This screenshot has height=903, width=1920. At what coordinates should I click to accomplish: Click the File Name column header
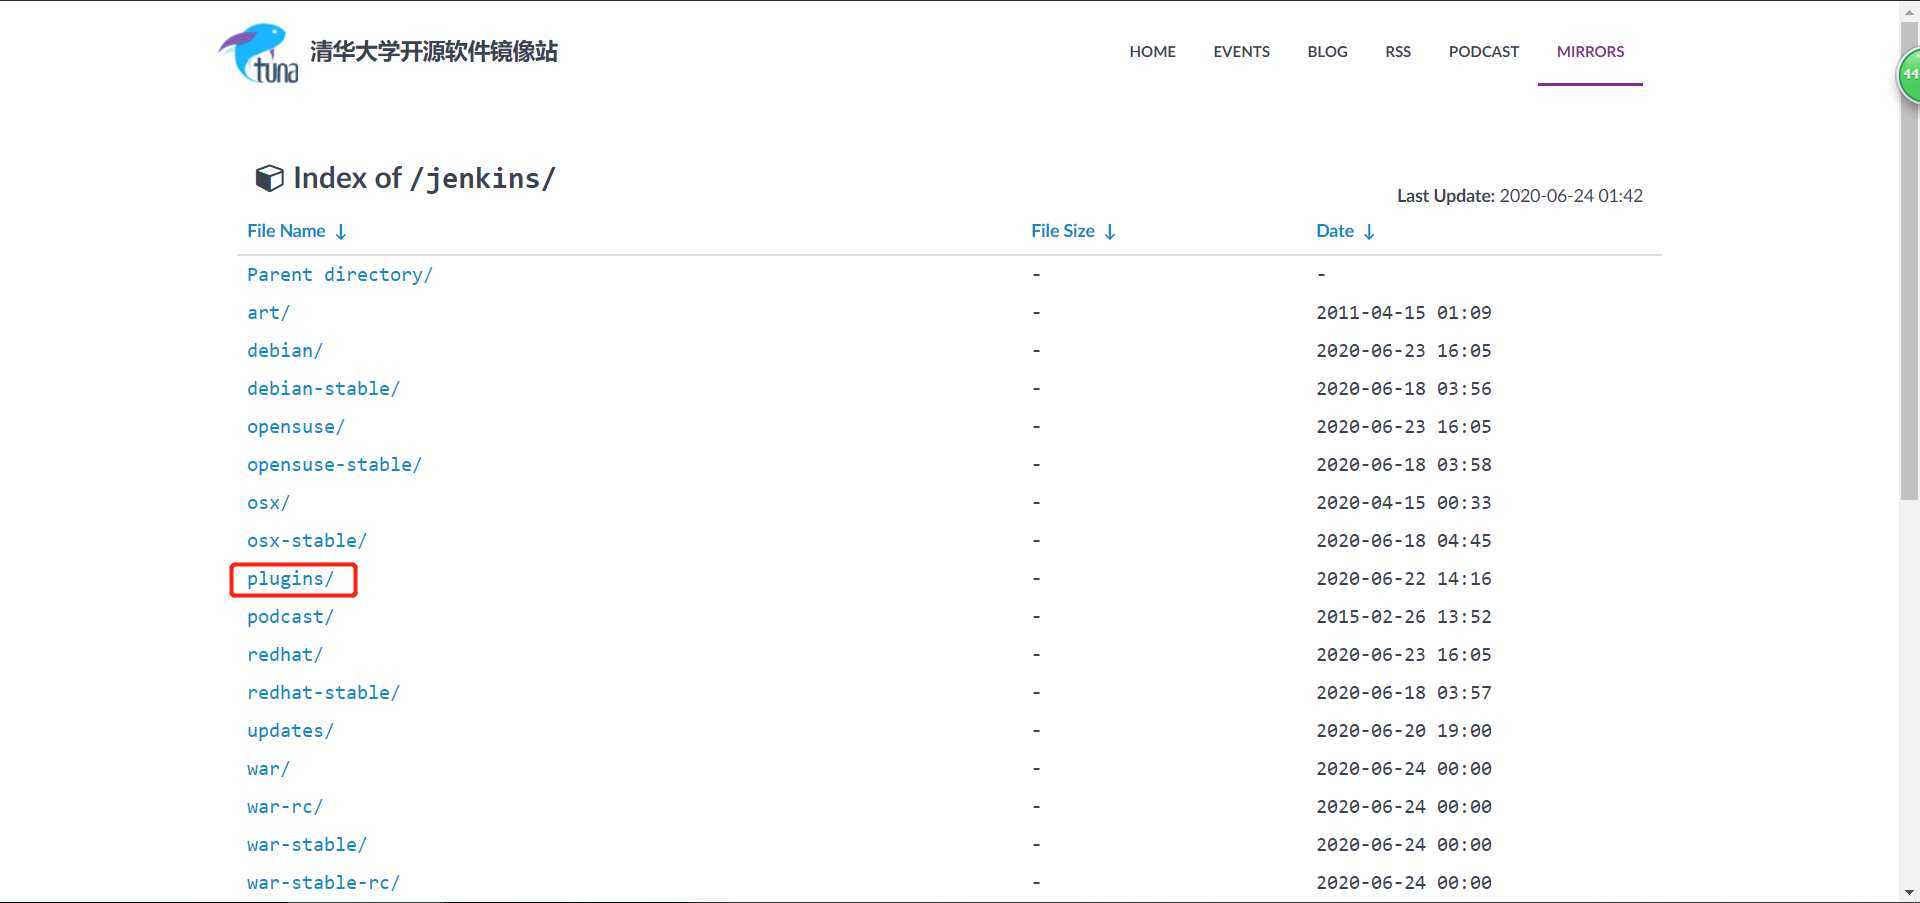point(286,231)
